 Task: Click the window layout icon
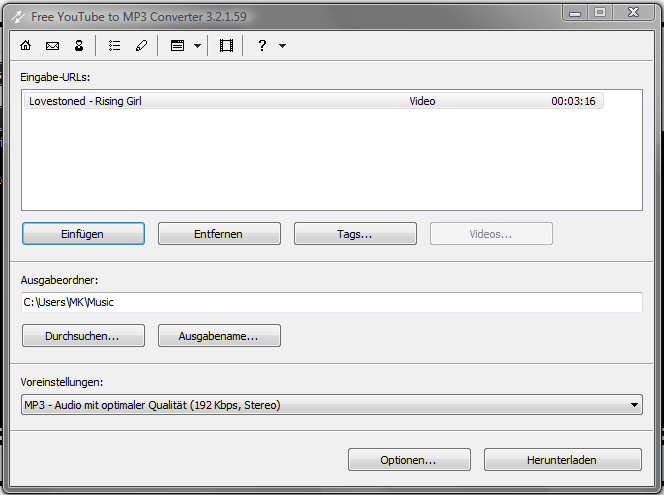[x=177, y=45]
